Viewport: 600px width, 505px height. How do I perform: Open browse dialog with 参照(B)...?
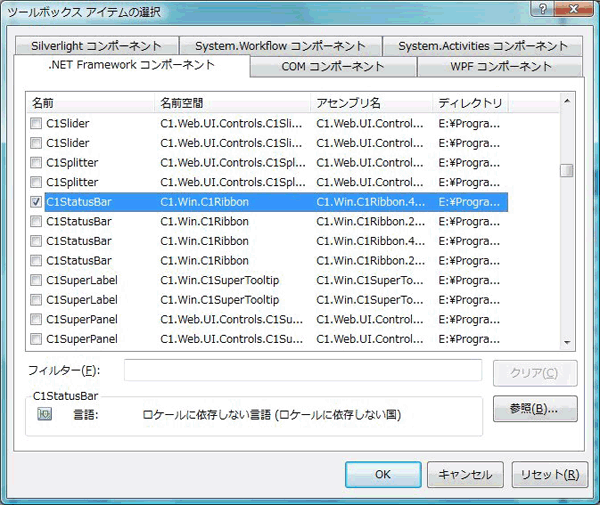pos(535,409)
